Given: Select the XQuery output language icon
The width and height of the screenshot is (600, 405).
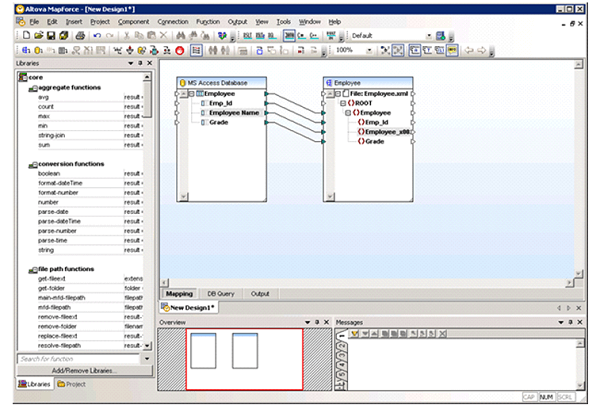Looking at the screenshot, I should (x=272, y=36).
